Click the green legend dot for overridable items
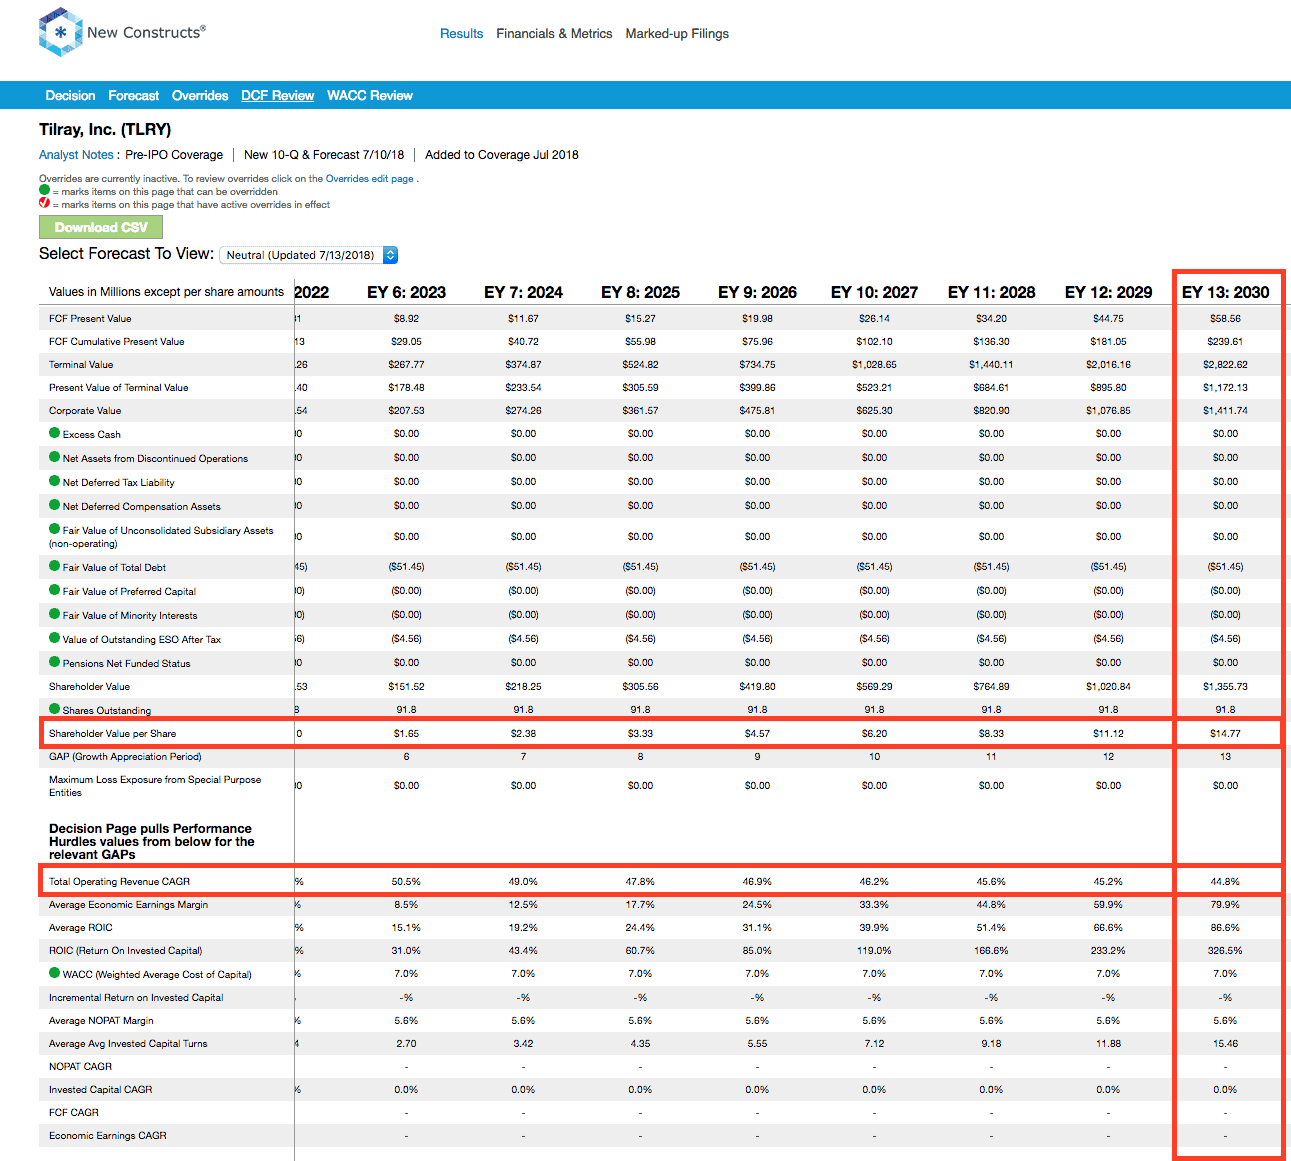Viewport: 1291px width, 1161px height. (x=44, y=190)
